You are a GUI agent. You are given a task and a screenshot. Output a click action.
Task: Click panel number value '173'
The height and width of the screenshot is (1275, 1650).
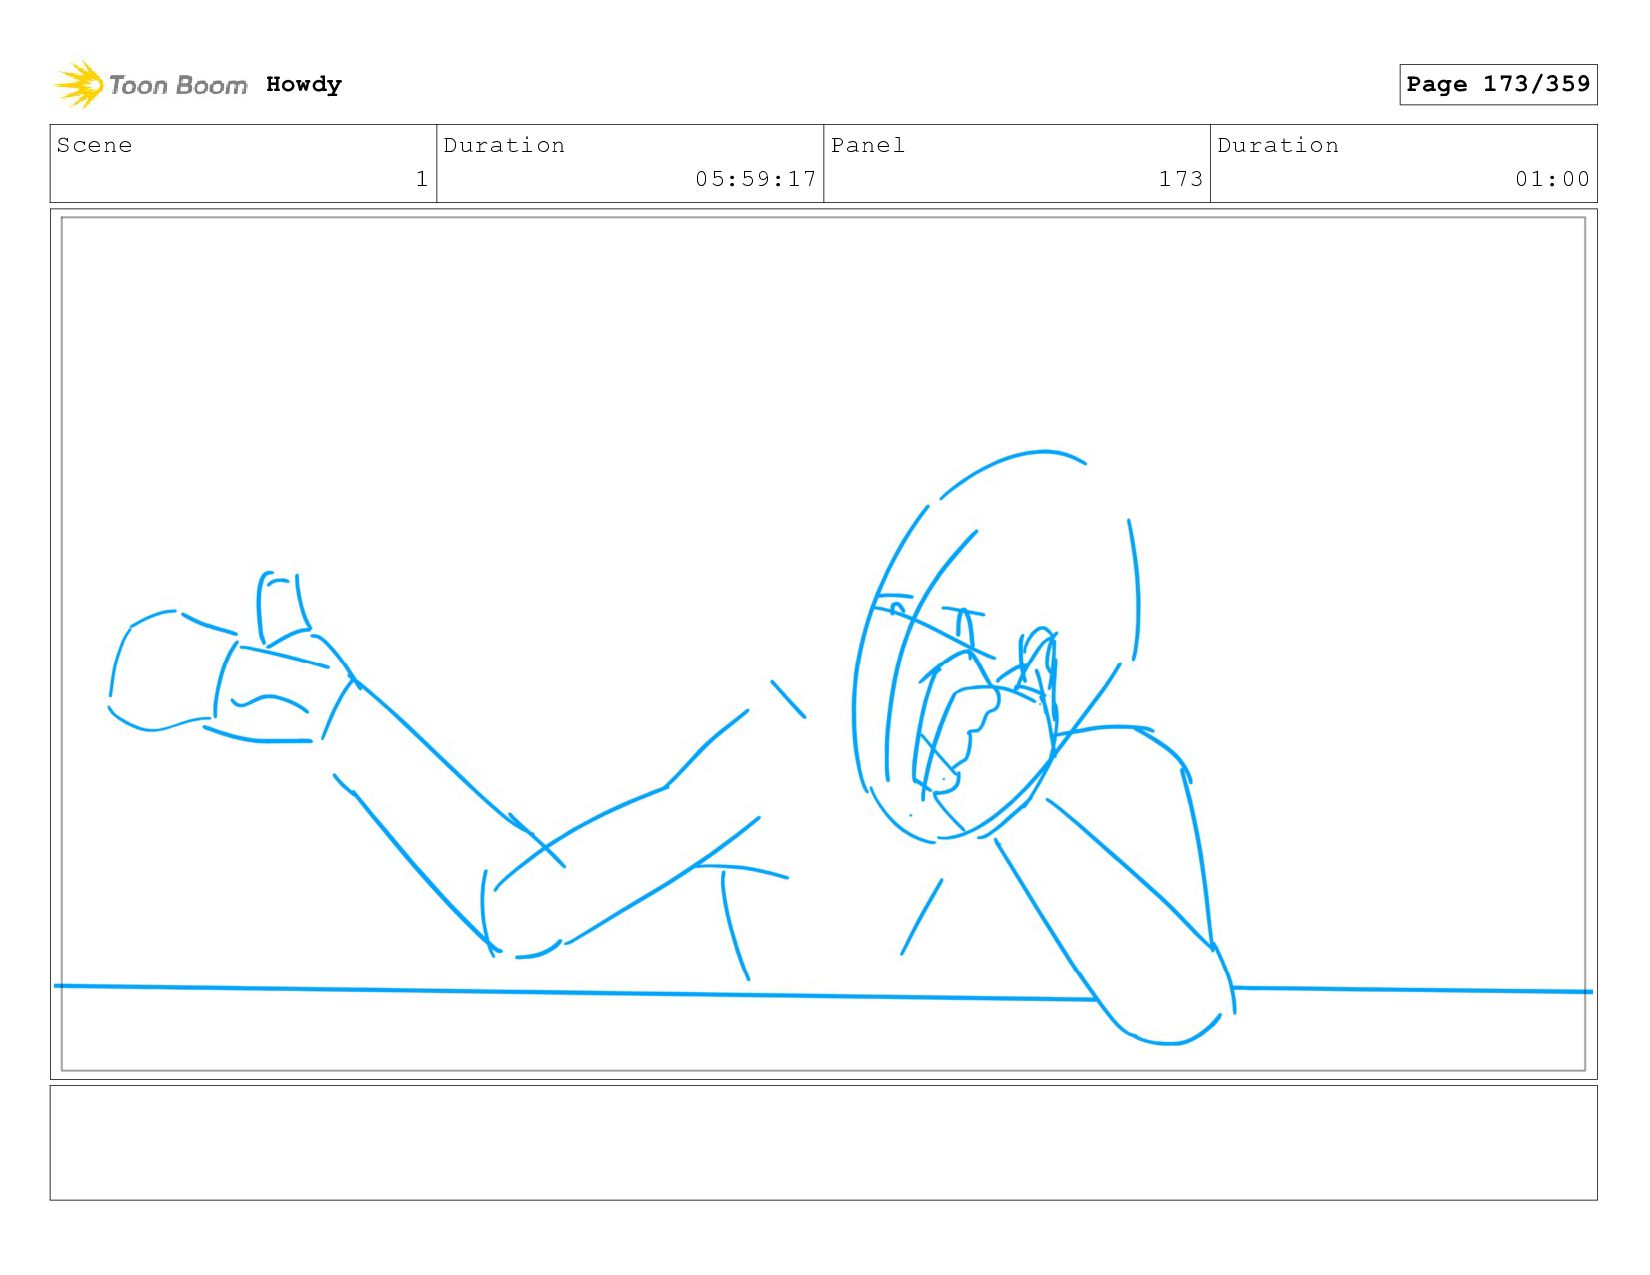click(1181, 179)
